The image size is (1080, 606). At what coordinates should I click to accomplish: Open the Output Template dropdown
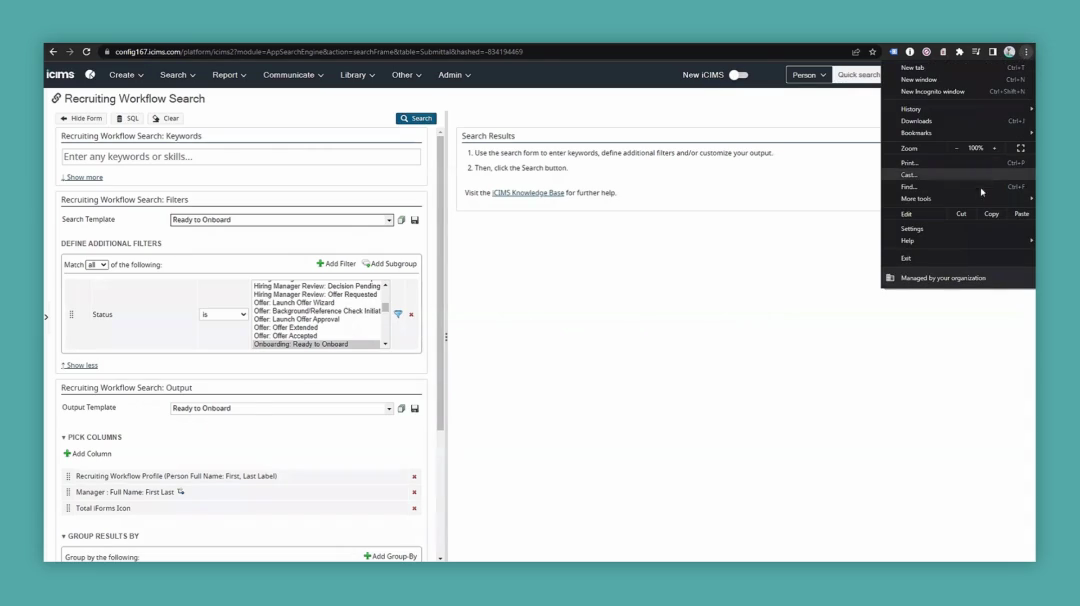pyautogui.click(x=282, y=408)
